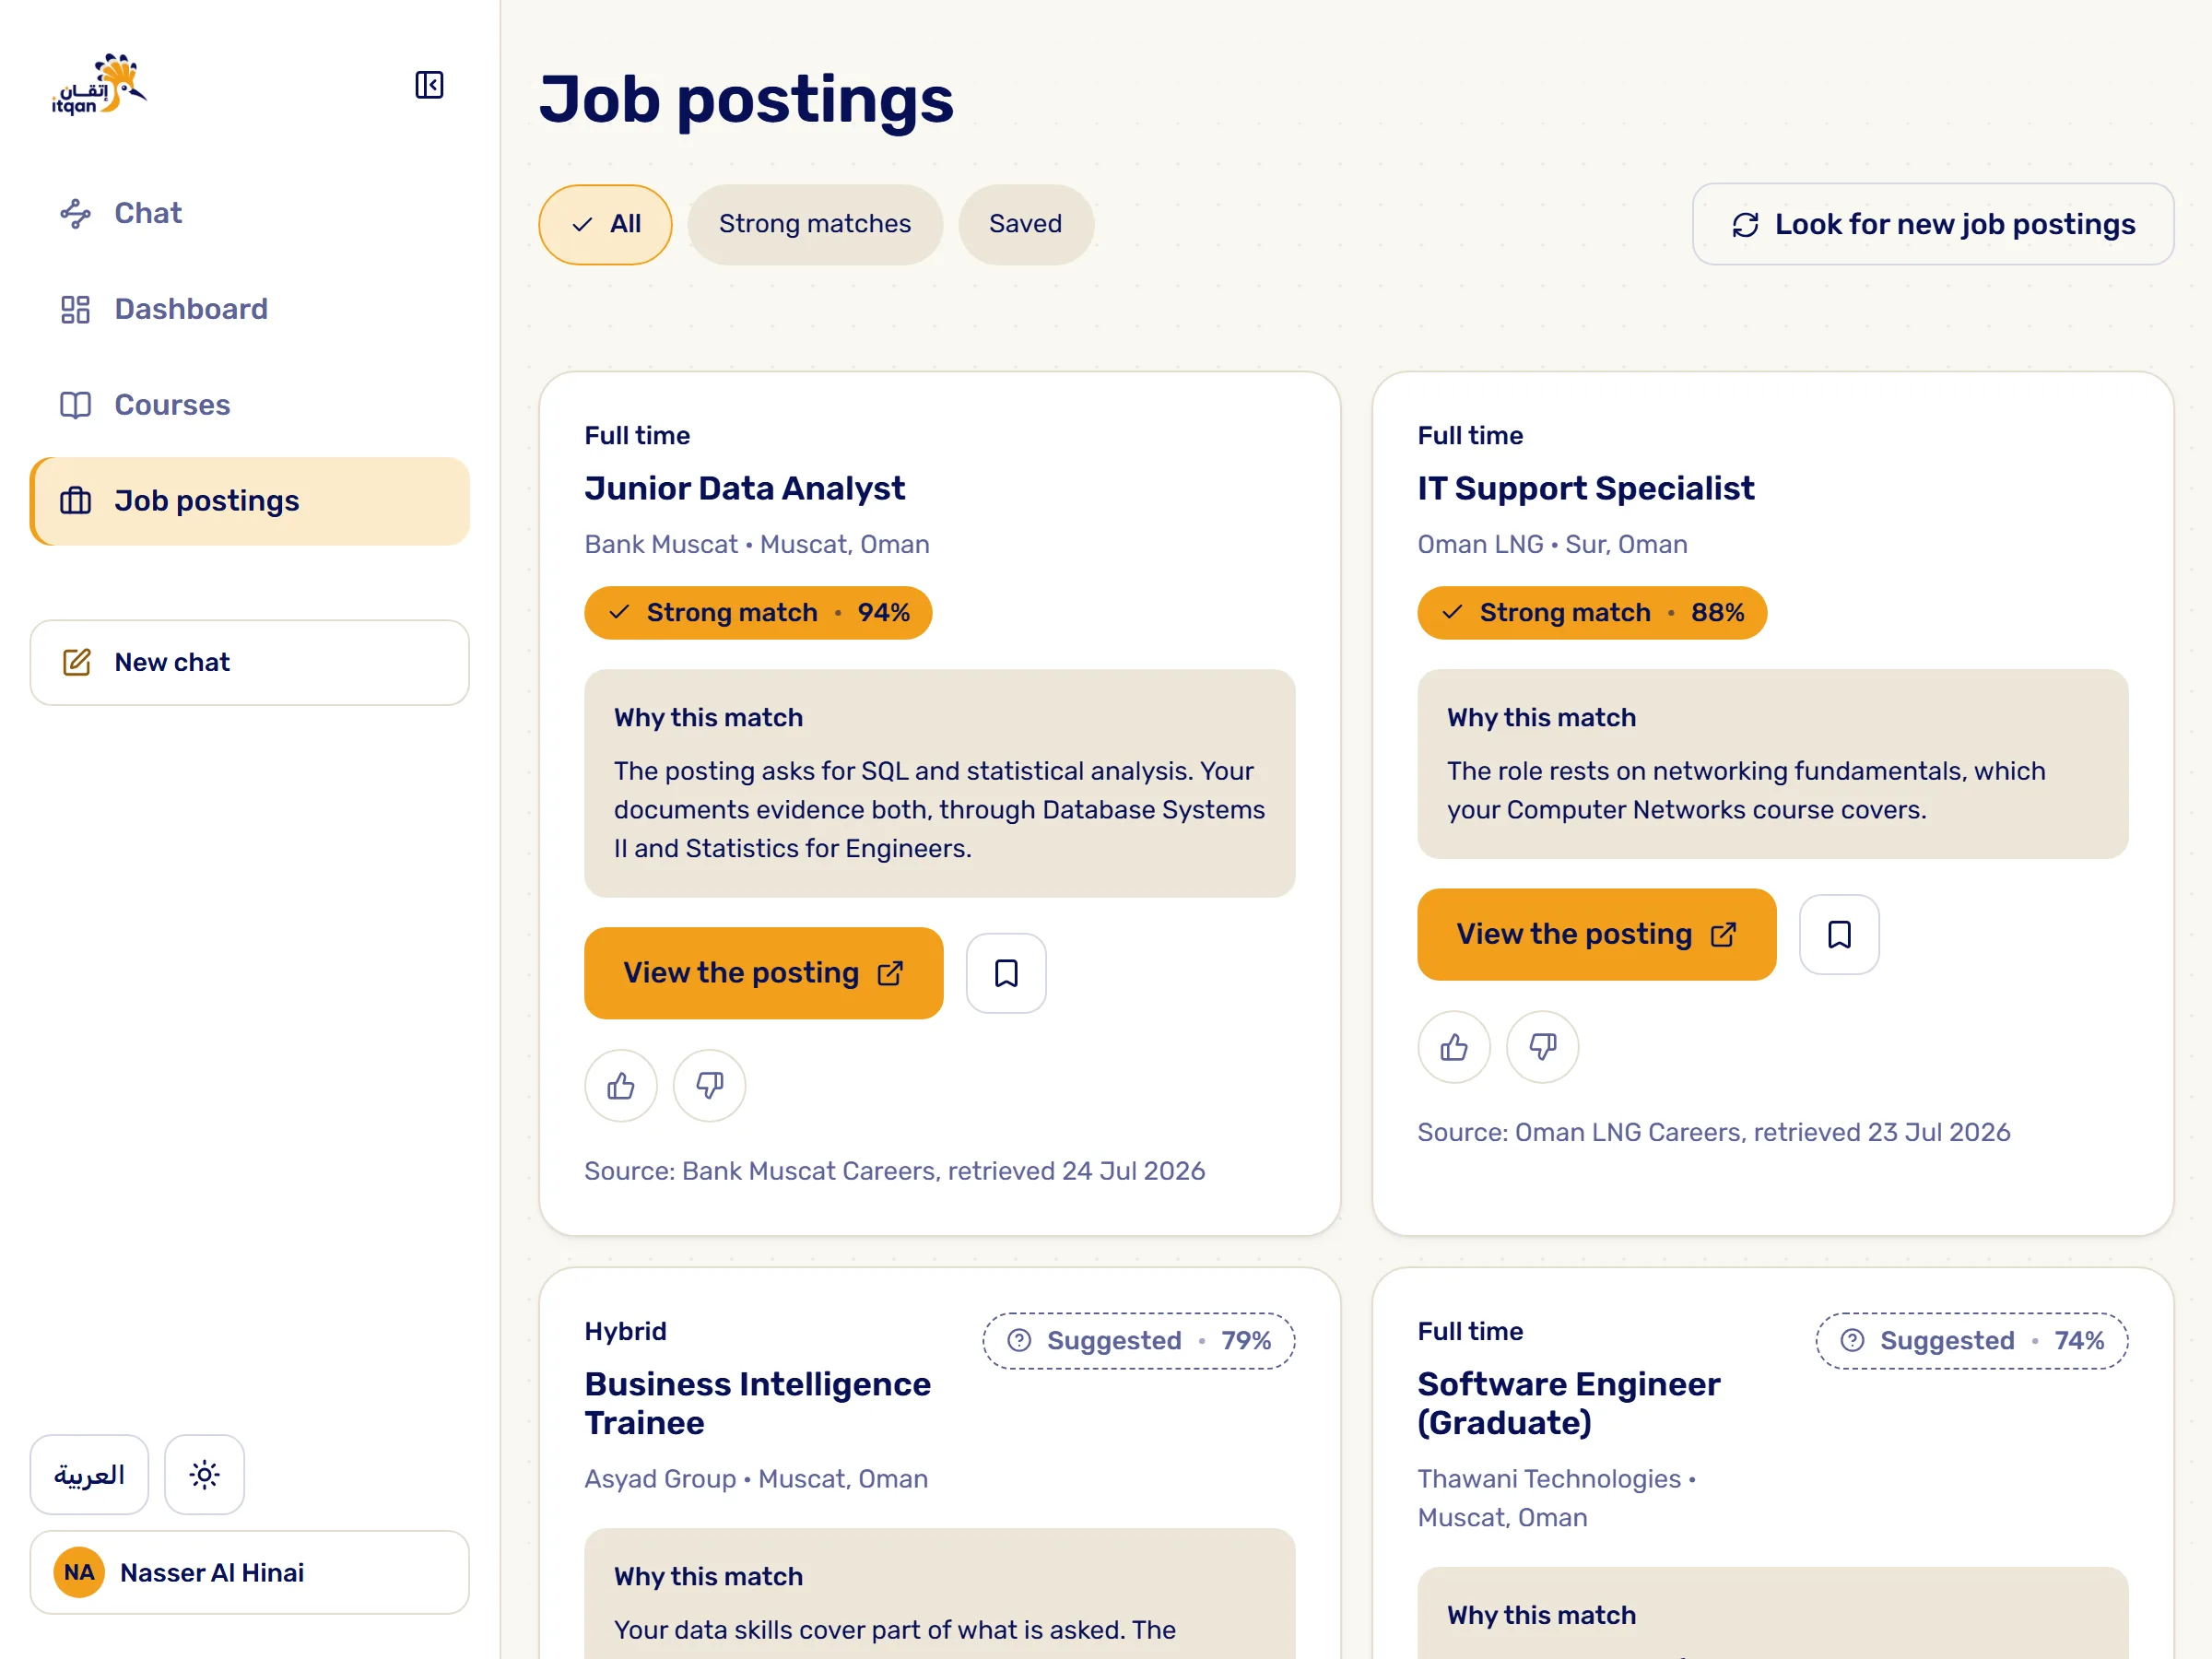Toggle light/dark theme sun icon

pos(204,1475)
